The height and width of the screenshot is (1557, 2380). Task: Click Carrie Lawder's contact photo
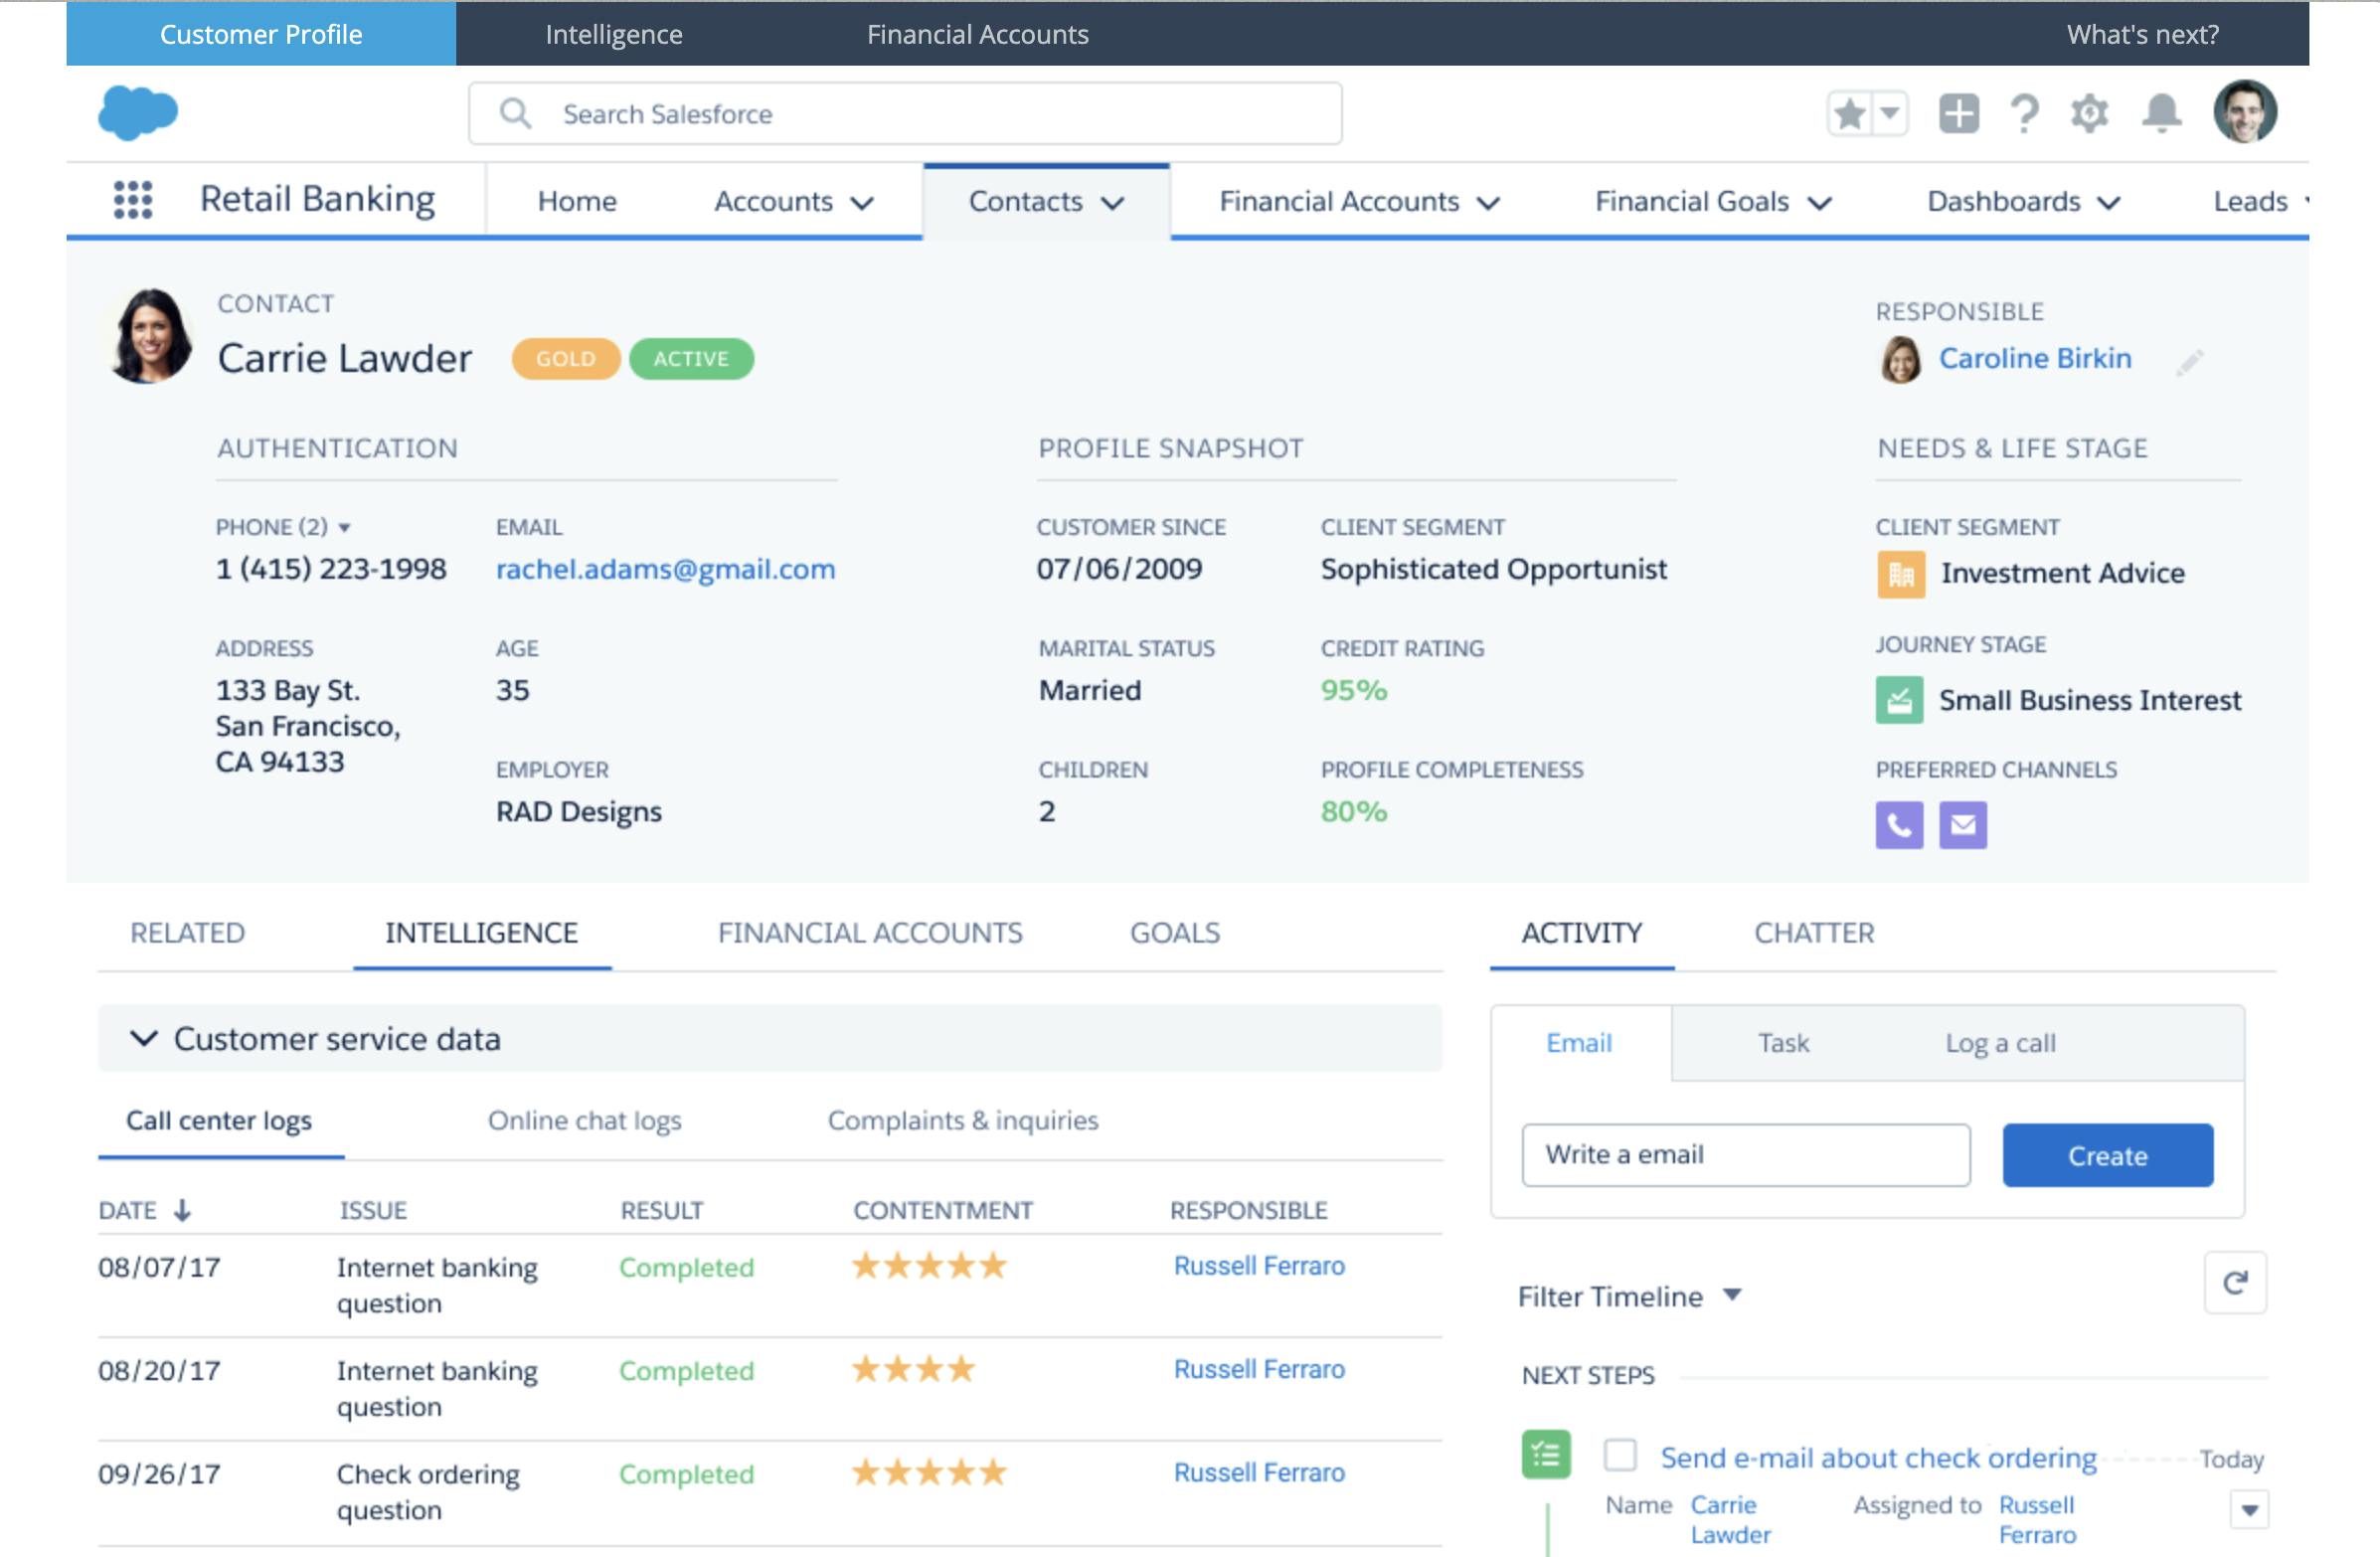coord(150,336)
